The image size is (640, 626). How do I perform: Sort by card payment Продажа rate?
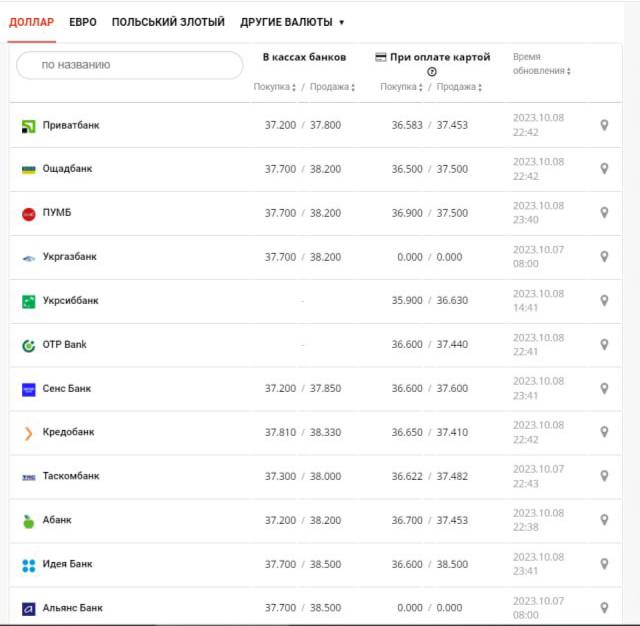point(459,87)
